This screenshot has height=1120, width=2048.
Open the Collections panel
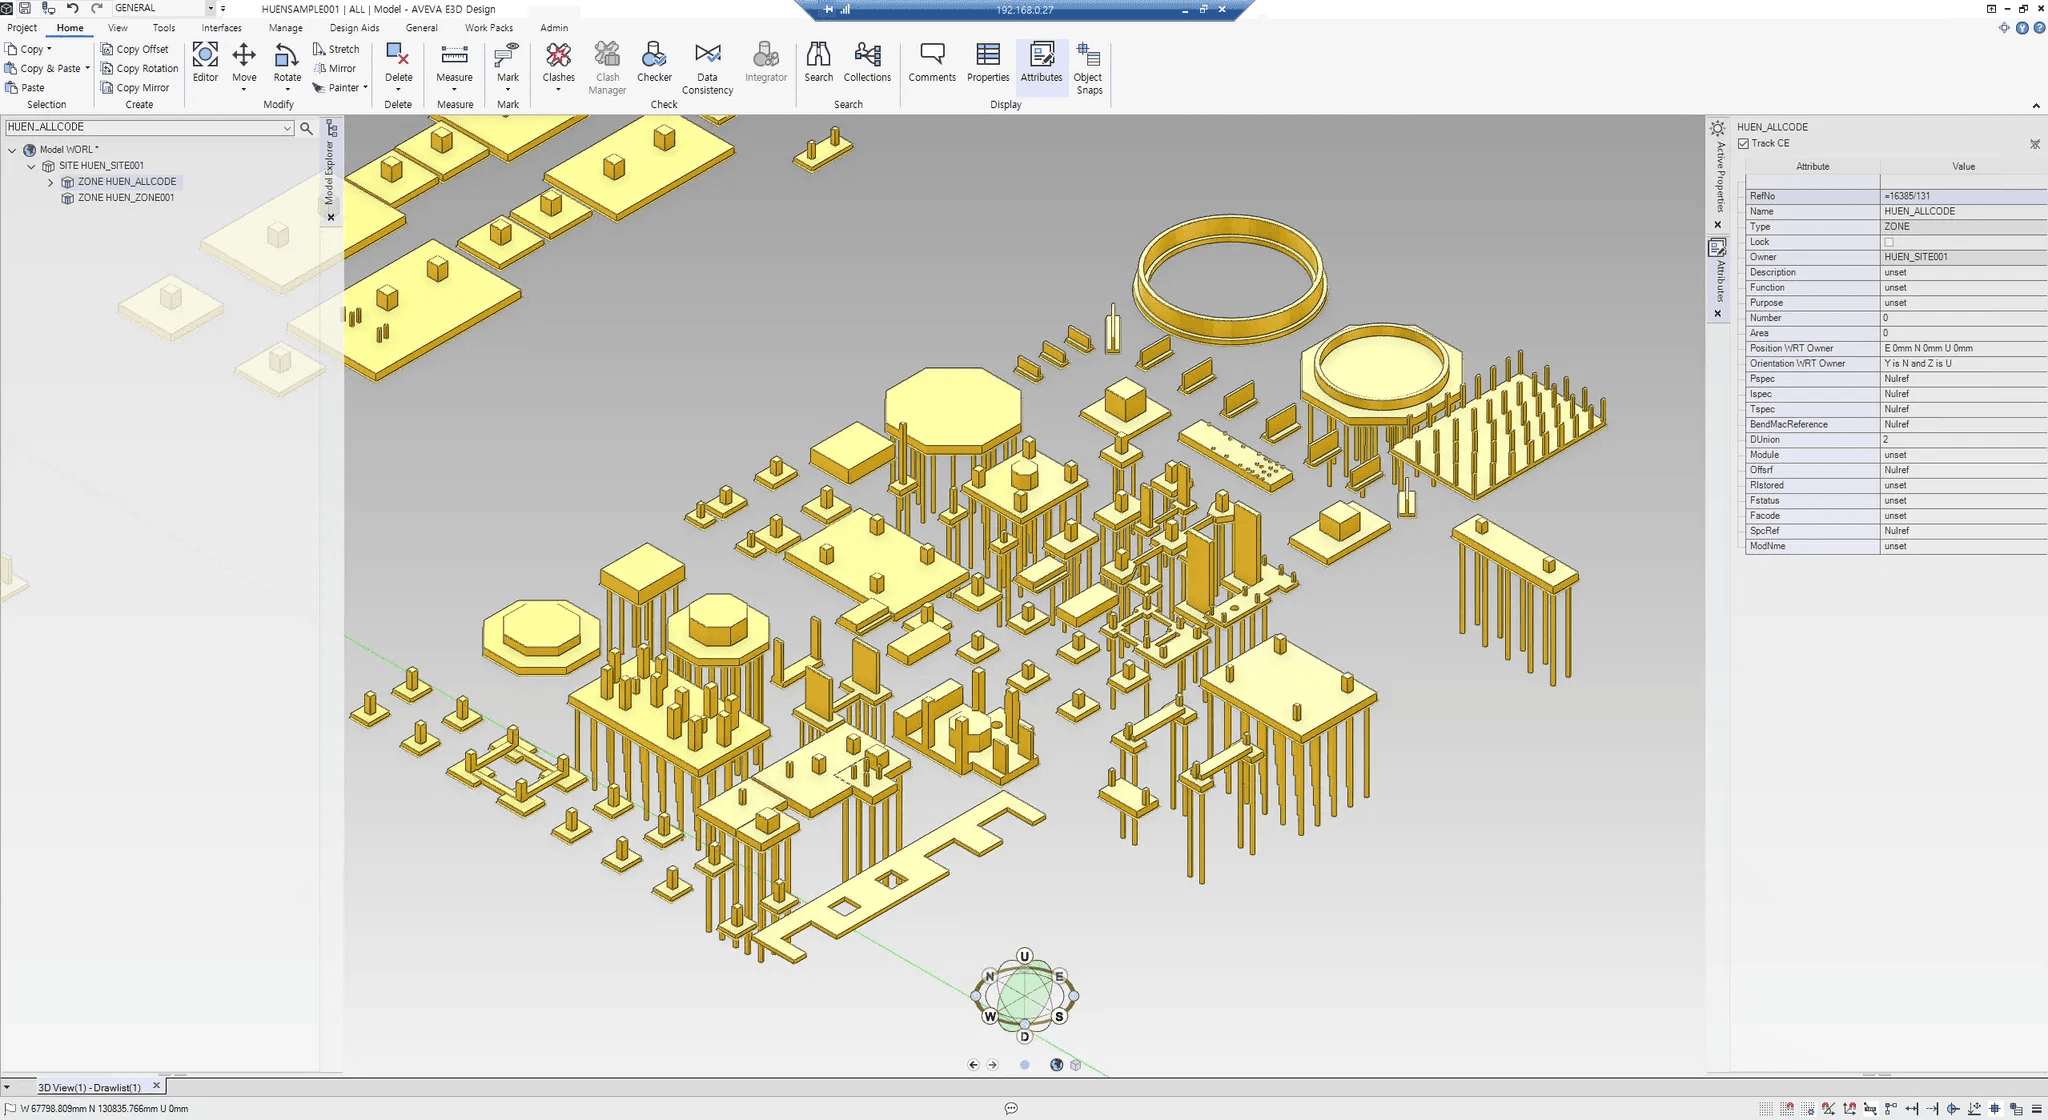pos(867,63)
